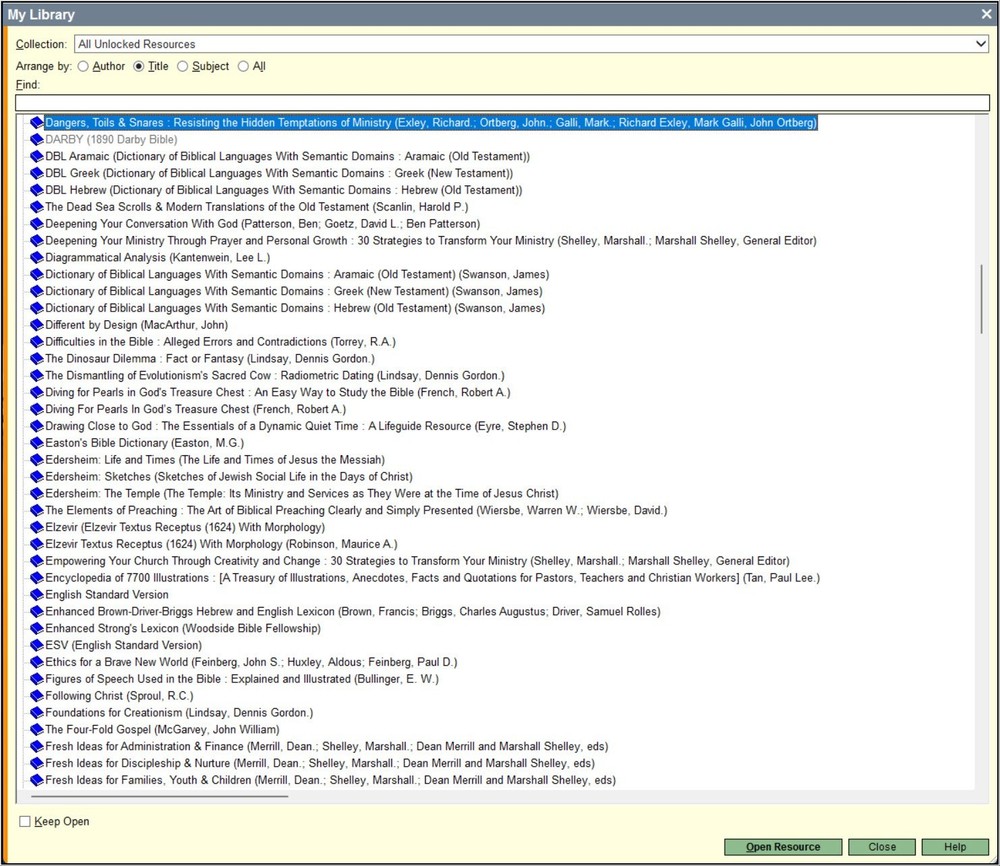
Task: Select Dictionary of Biblical Languages Aramaic (Swanson)
Action: tap(297, 274)
